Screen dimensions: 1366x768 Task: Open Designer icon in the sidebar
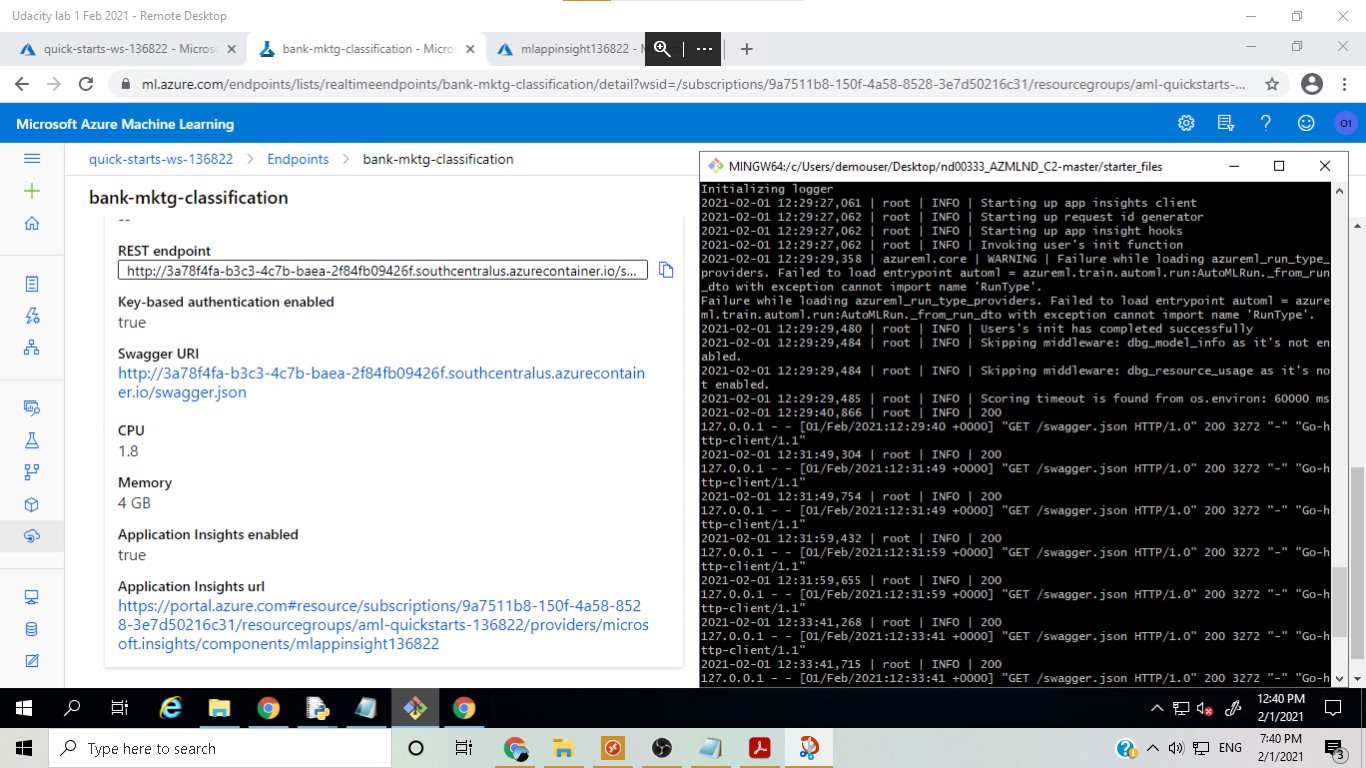(32, 347)
